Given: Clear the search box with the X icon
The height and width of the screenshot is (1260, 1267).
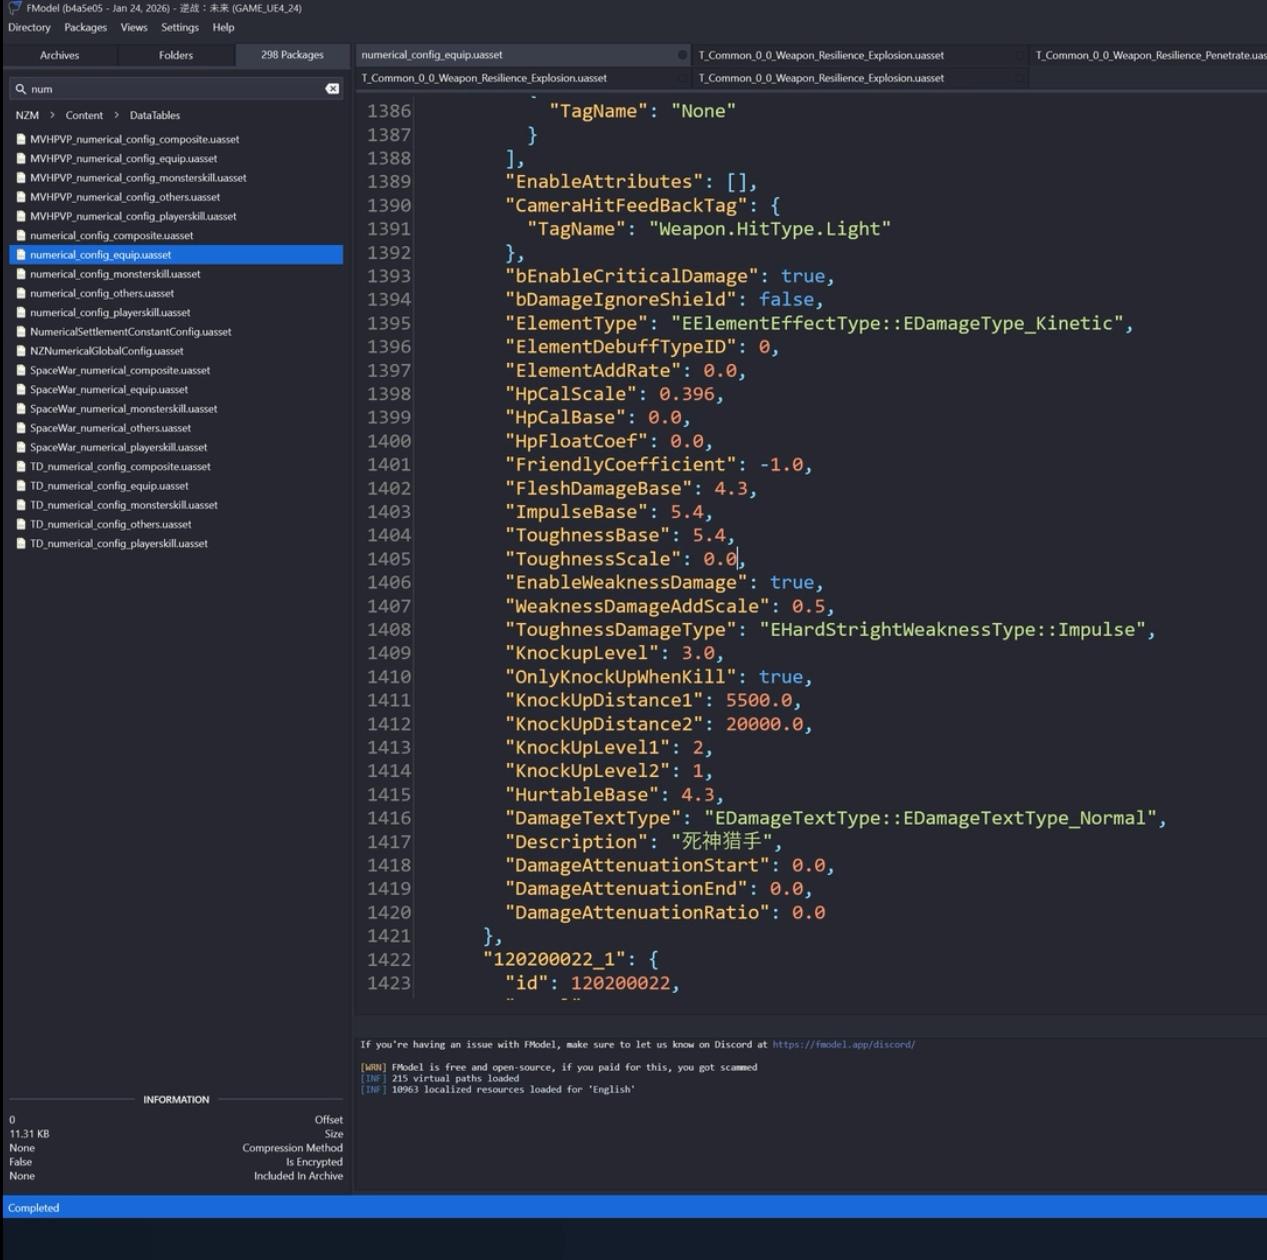Looking at the screenshot, I should pyautogui.click(x=332, y=89).
